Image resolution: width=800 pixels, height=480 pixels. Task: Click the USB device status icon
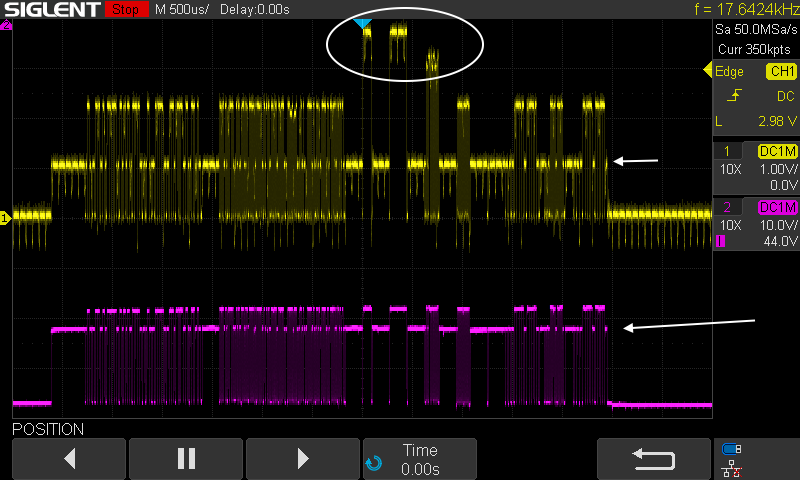pyautogui.click(x=732, y=449)
